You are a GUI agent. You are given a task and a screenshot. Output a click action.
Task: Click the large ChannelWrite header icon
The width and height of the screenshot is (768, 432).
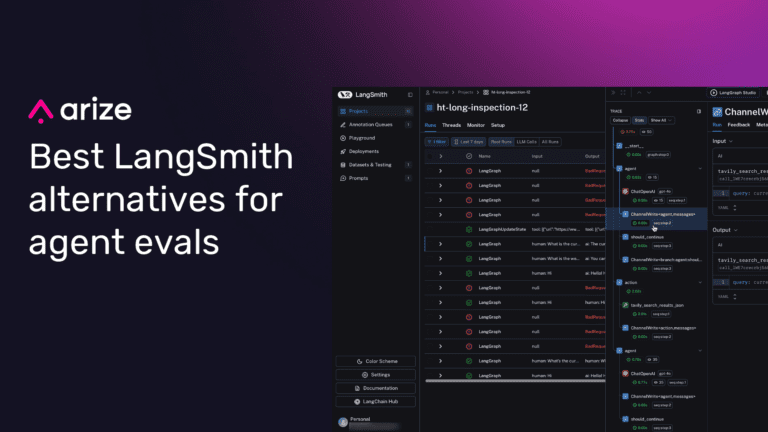tap(717, 112)
